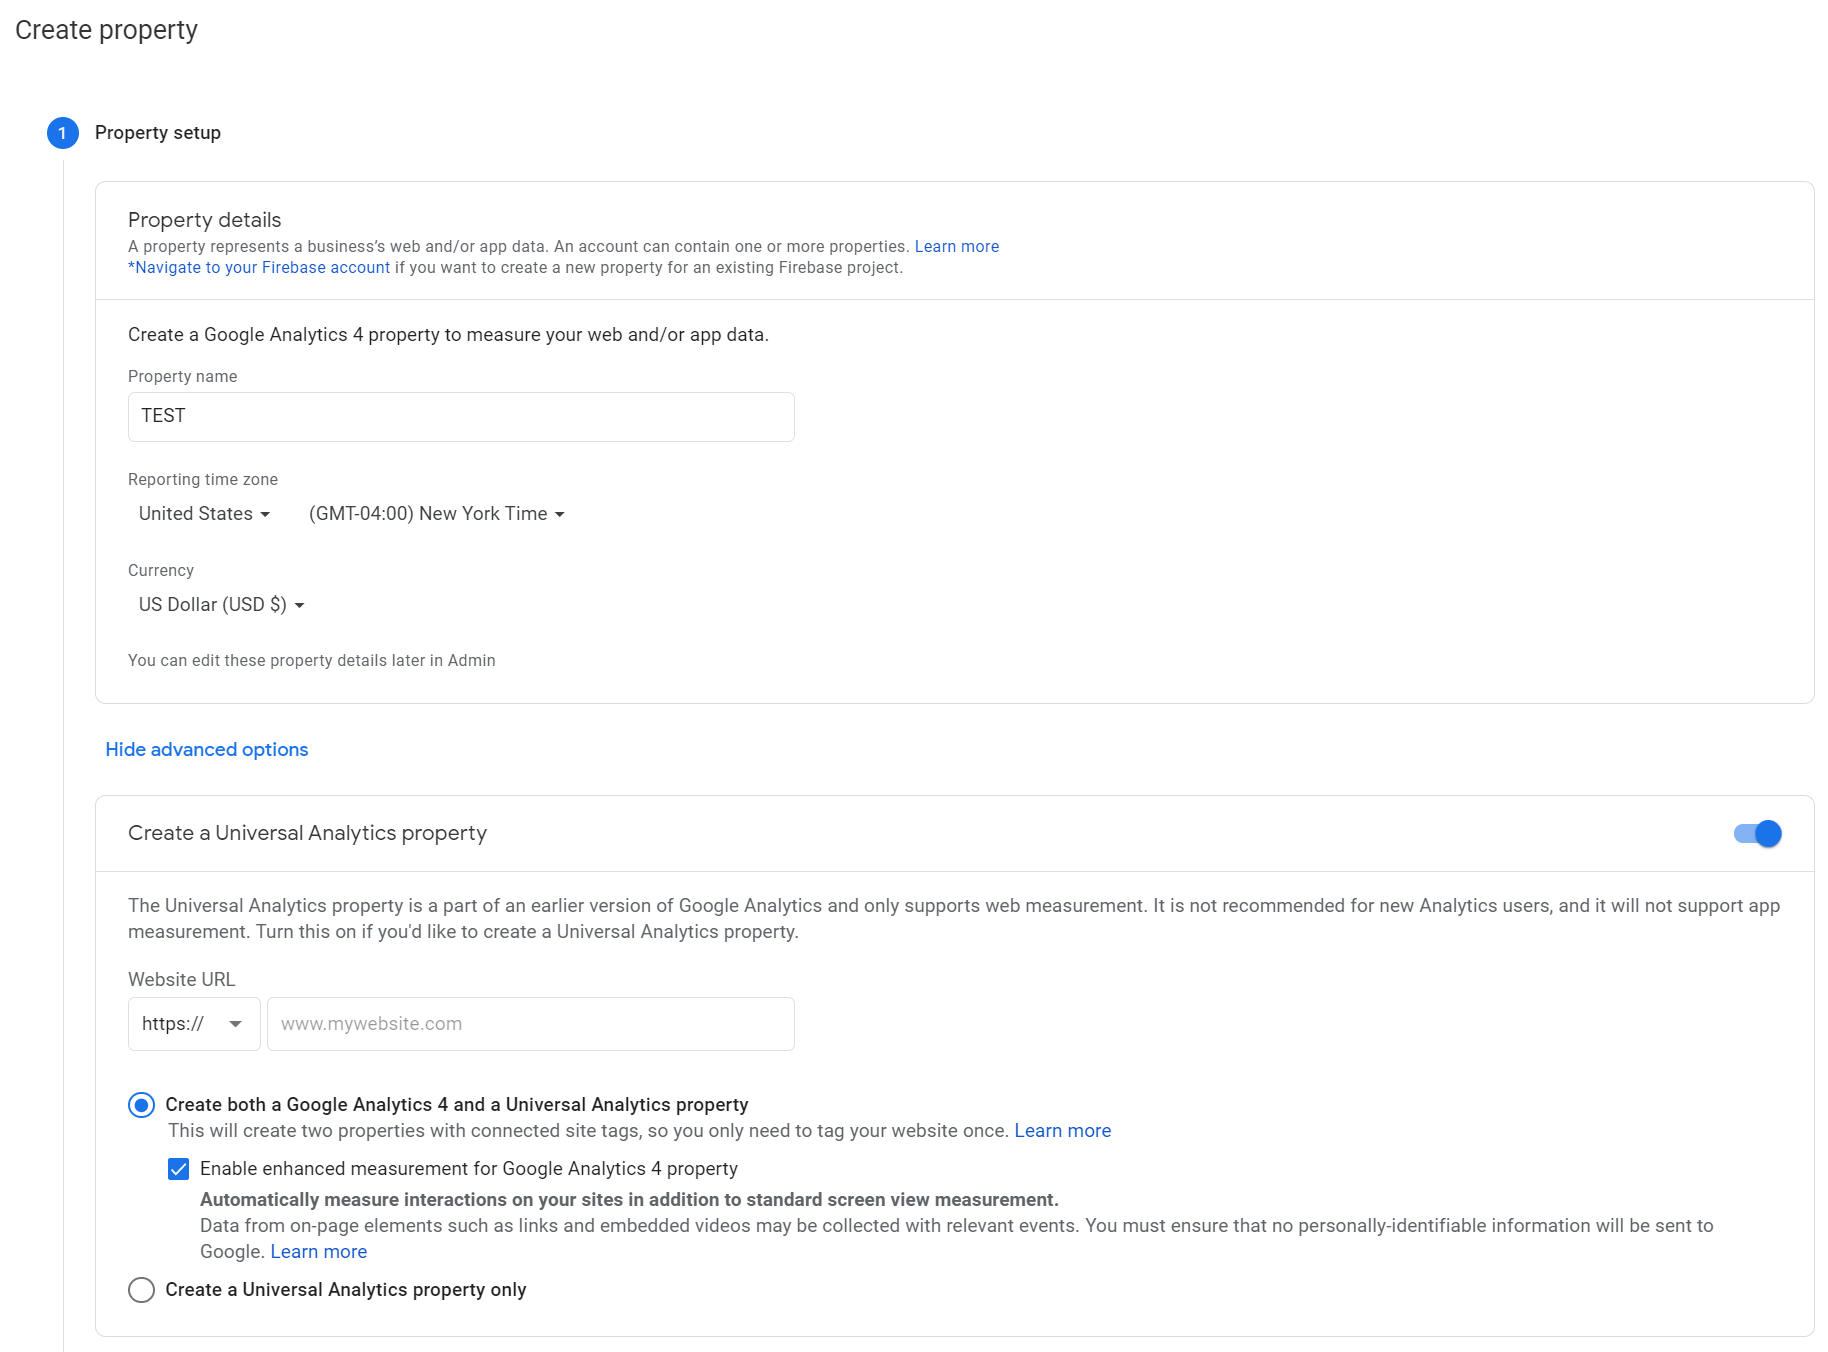This screenshot has height=1352, width=1828.
Task: Click Hide advanced options link
Action: pos(207,750)
